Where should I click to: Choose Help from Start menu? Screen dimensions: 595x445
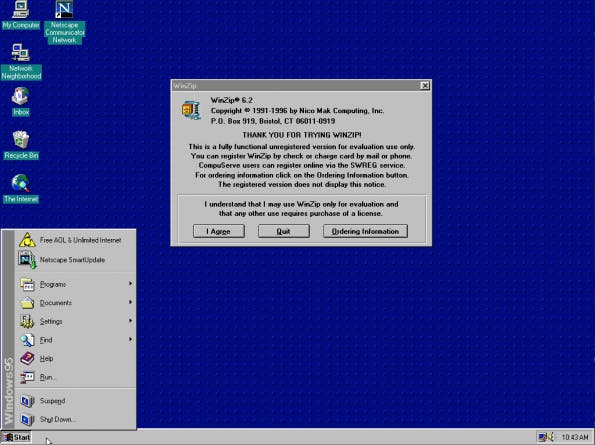(x=75, y=359)
